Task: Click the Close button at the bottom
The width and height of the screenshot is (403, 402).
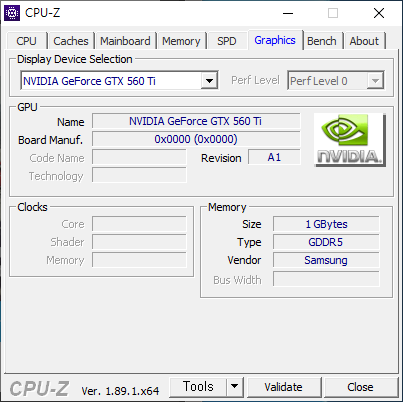Action: point(360,387)
